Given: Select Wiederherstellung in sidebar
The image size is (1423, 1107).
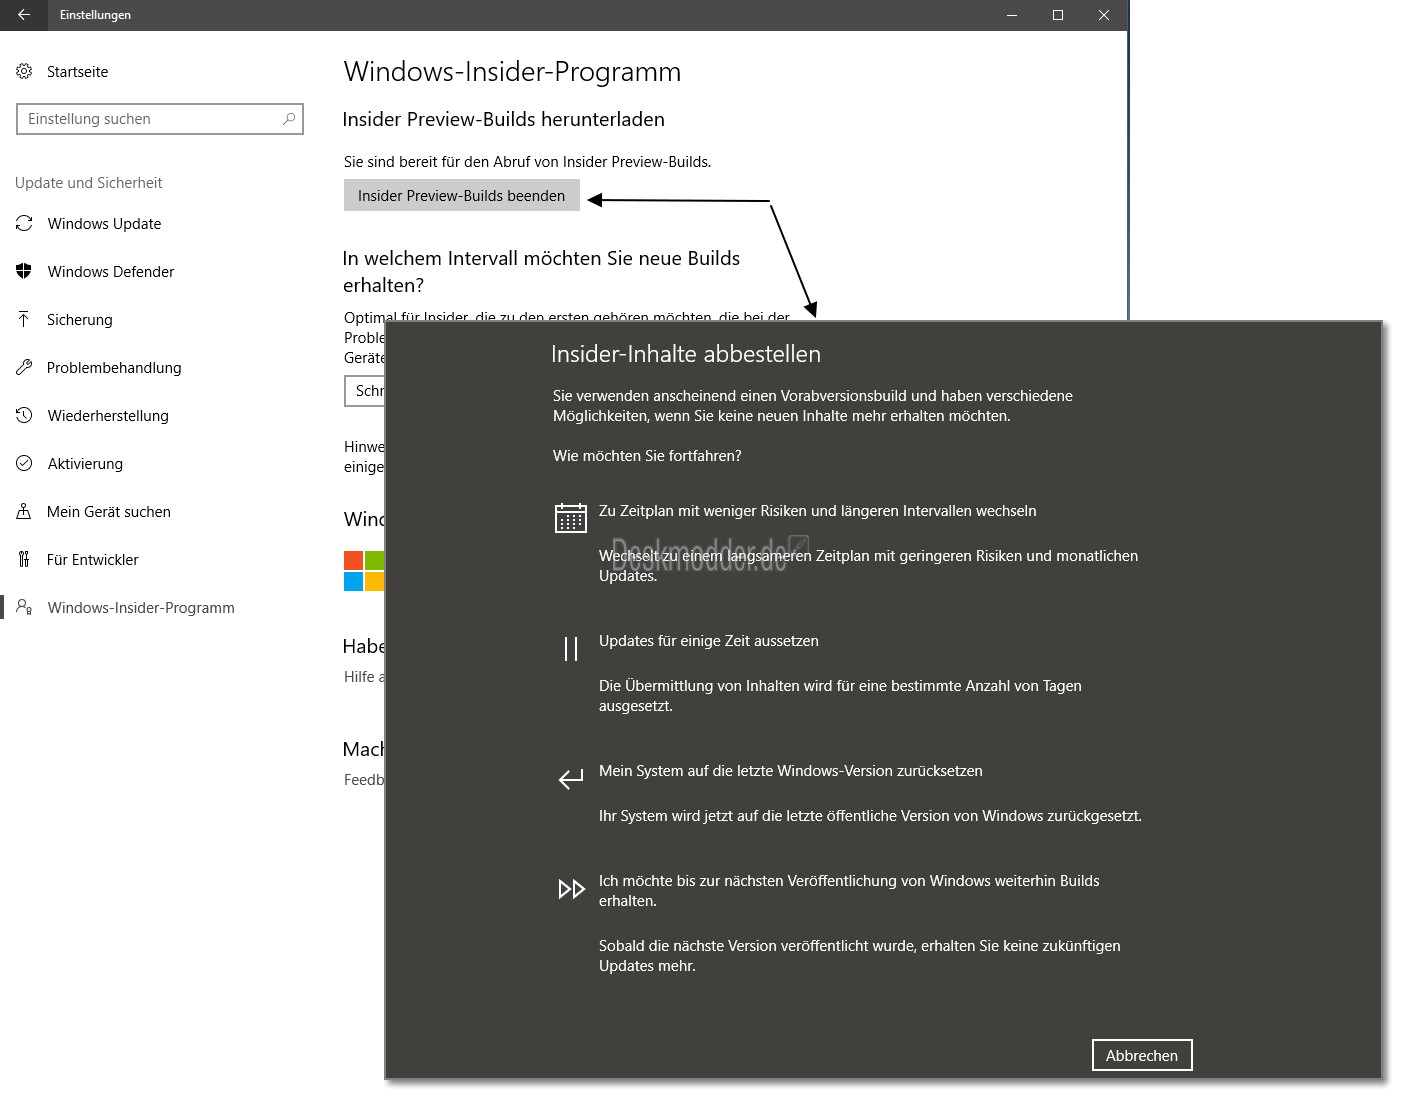Looking at the screenshot, I should 108,415.
